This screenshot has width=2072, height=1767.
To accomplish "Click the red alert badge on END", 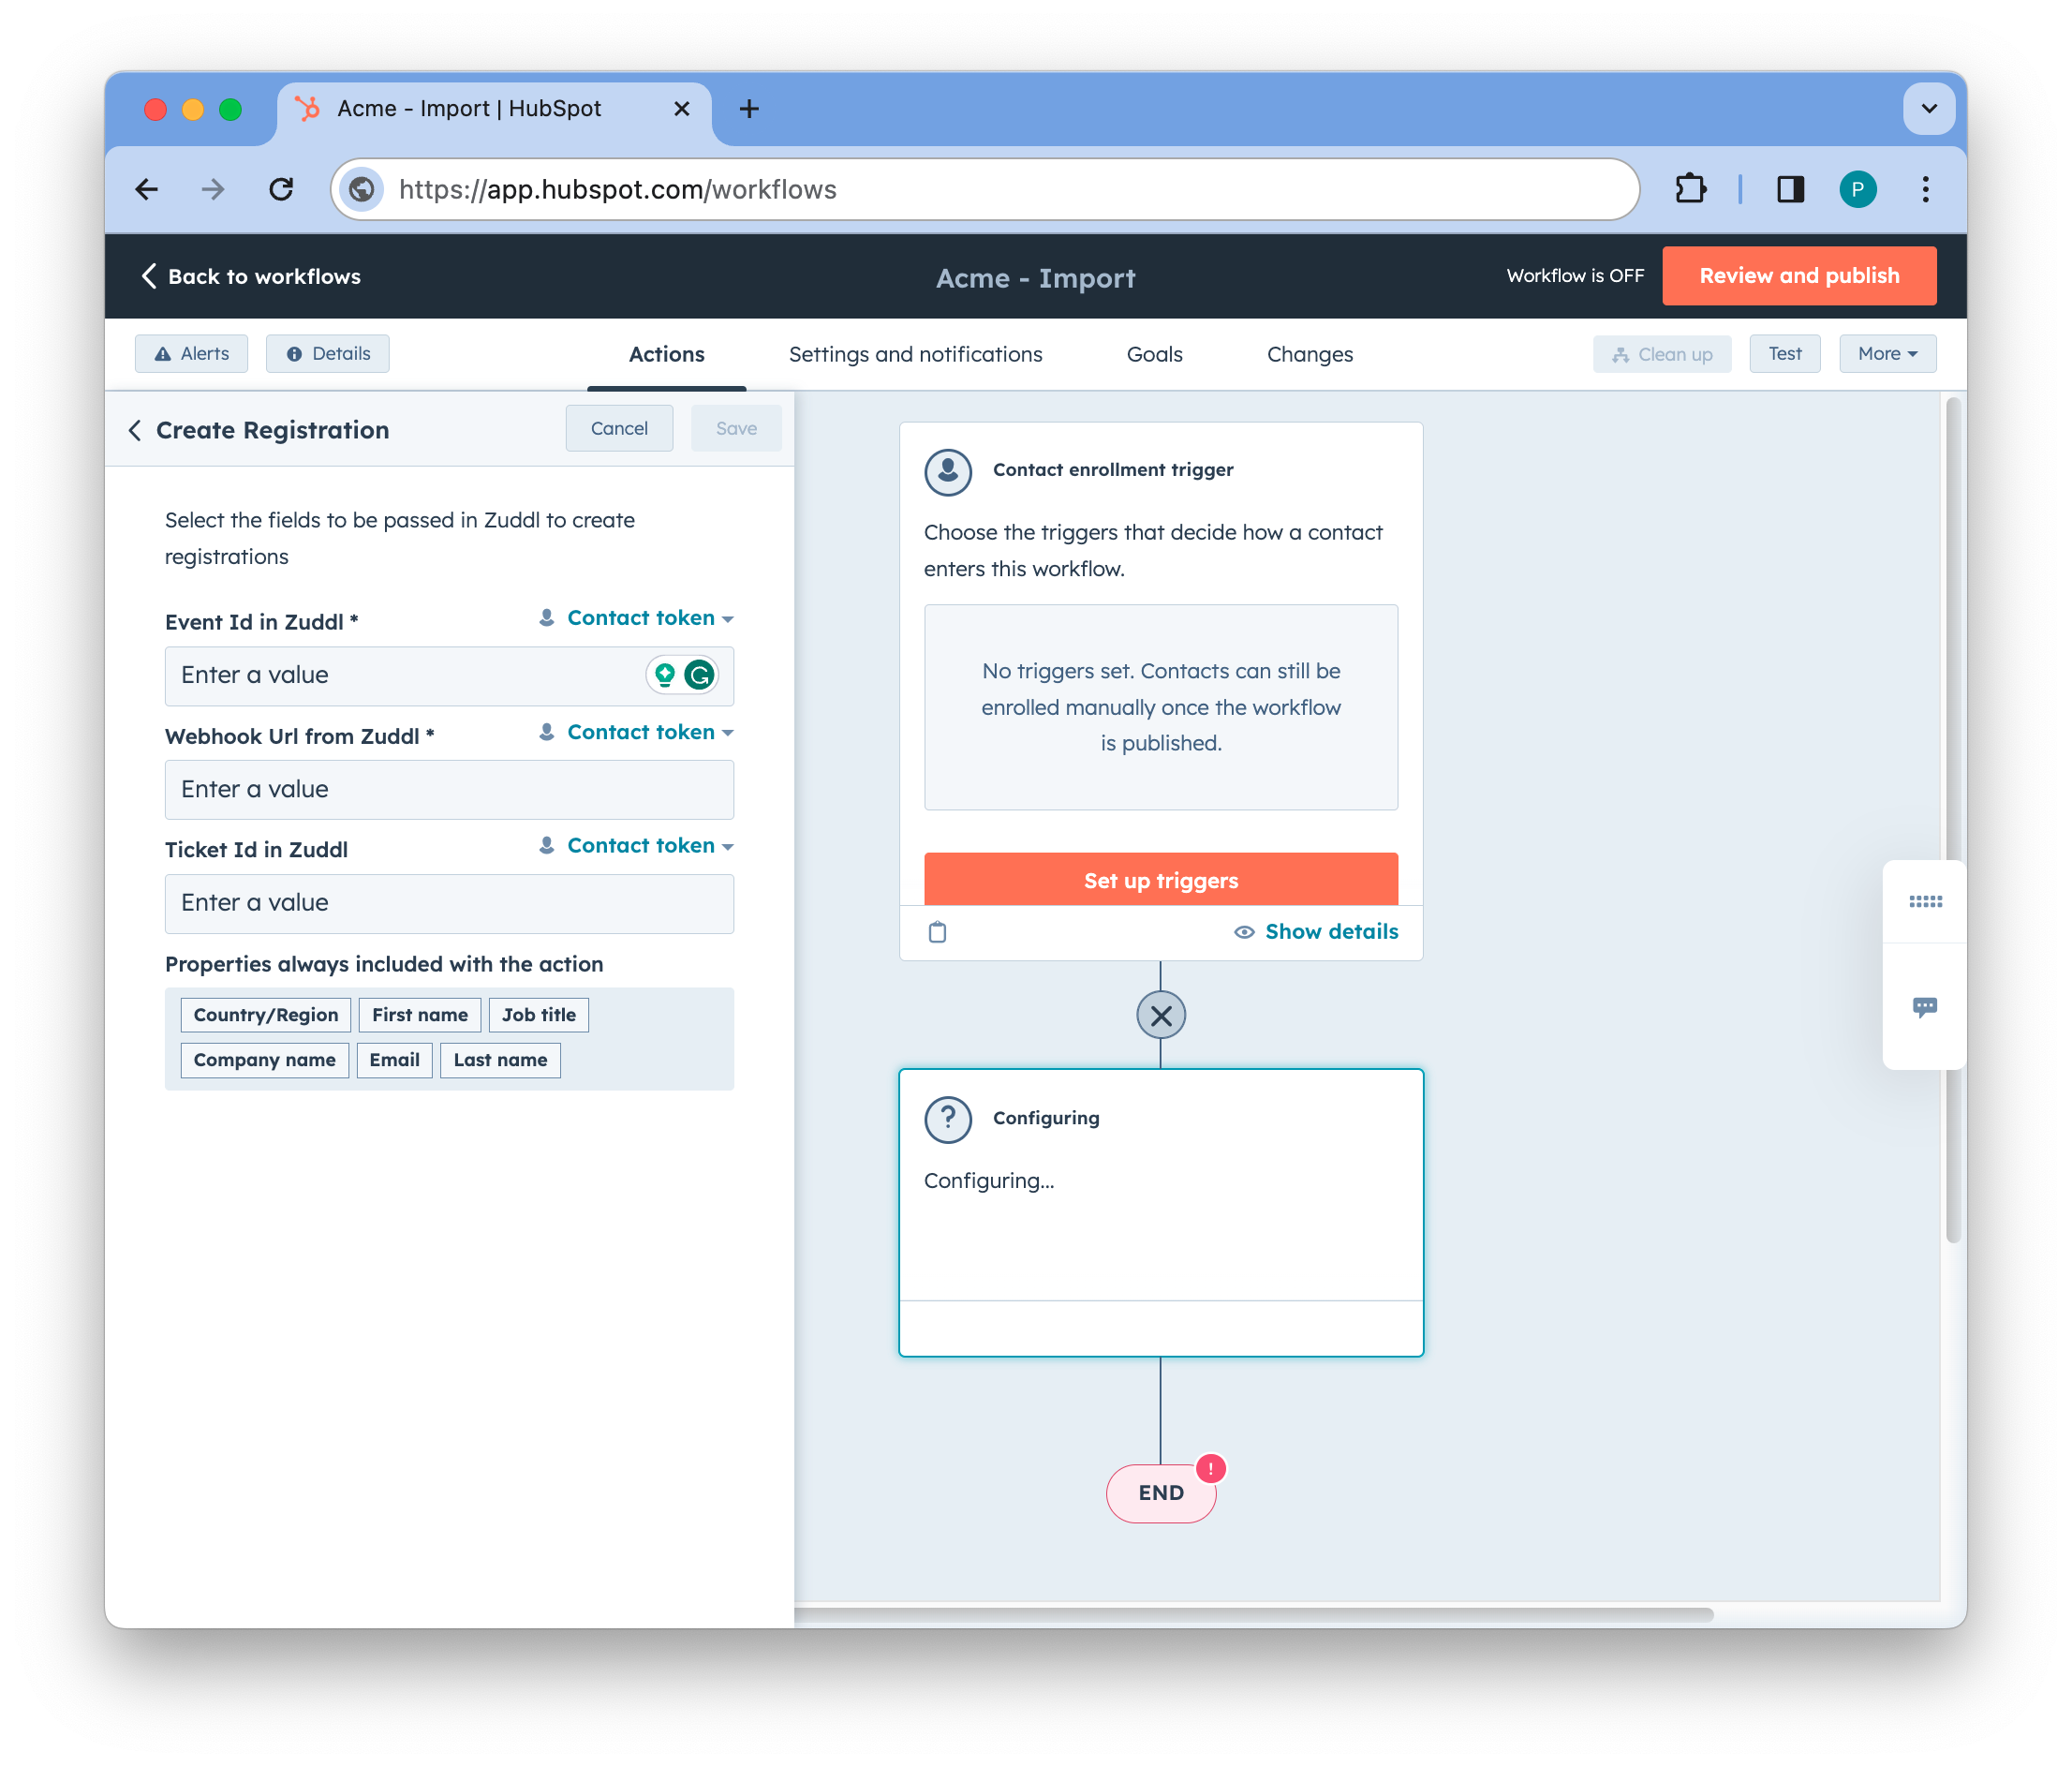I will pyautogui.click(x=1211, y=1468).
